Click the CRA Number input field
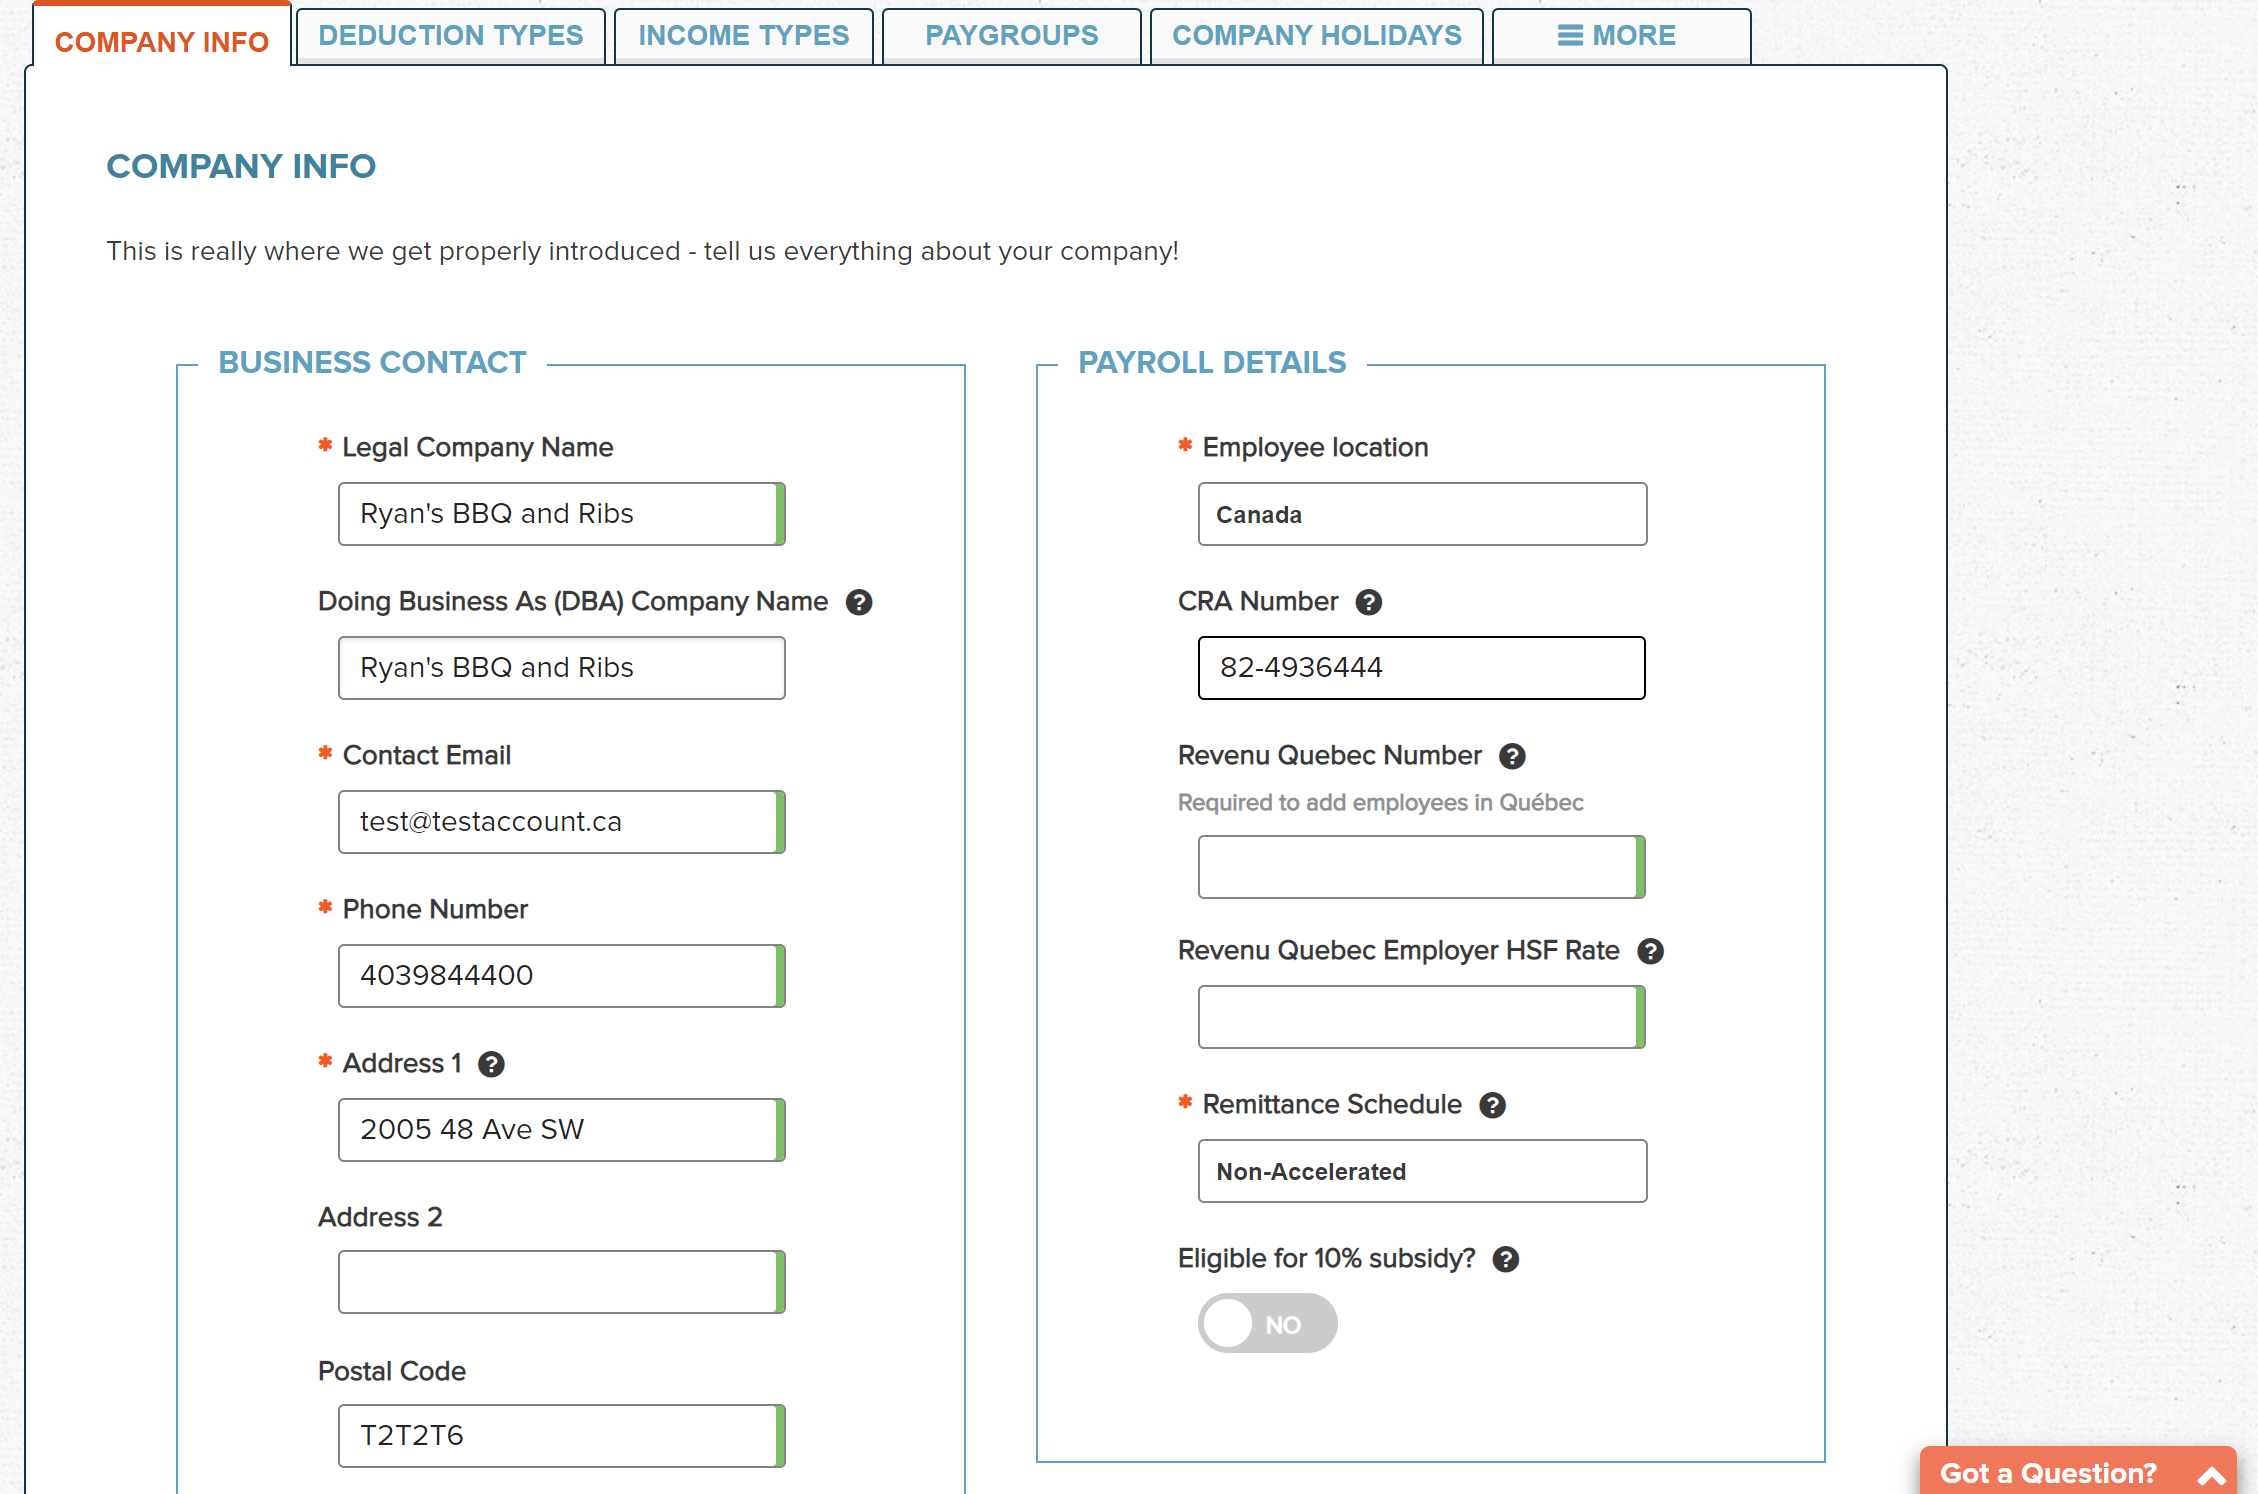The height and width of the screenshot is (1494, 2258). click(x=1421, y=668)
